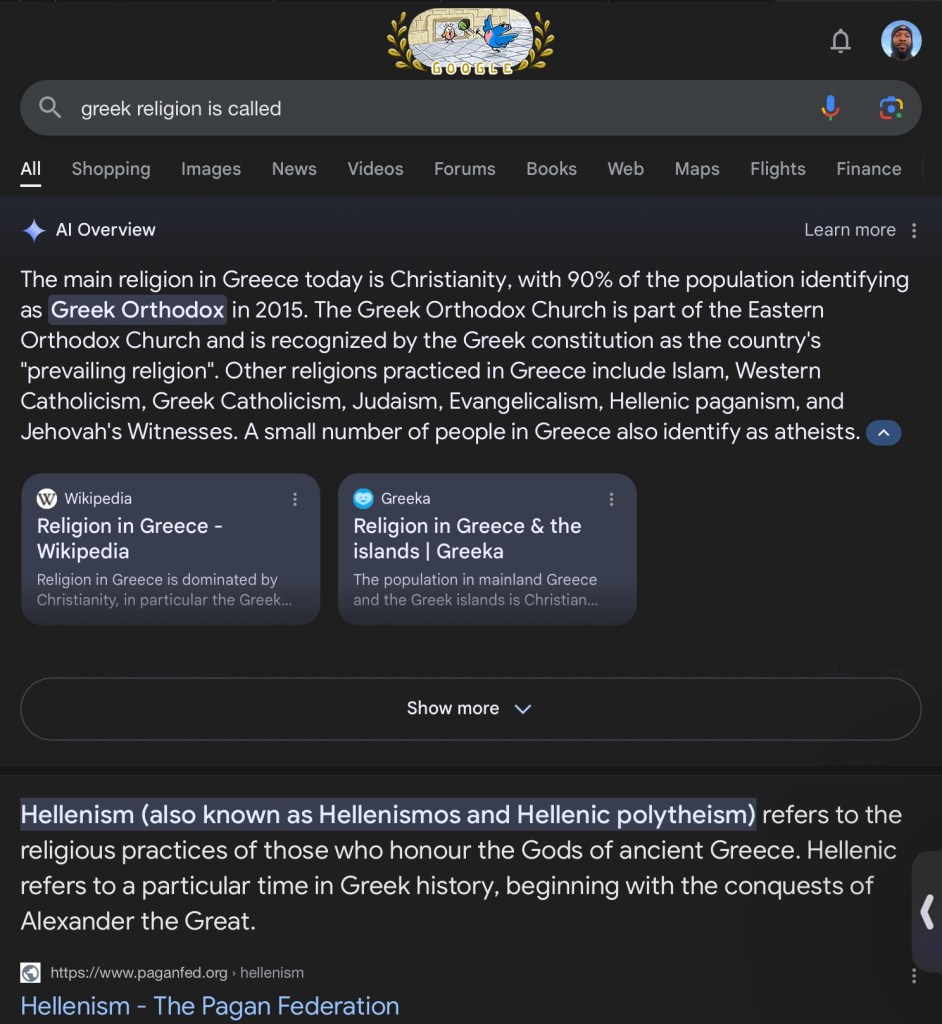Viewport: 942px width, 1024px height.
Task: Switch to the Images tab
Action: pos(211,169)
